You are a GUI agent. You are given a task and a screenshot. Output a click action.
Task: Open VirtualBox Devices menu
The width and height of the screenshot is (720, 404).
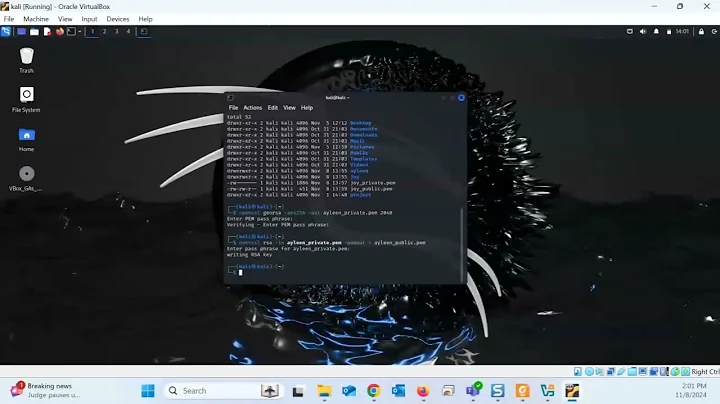118,19
